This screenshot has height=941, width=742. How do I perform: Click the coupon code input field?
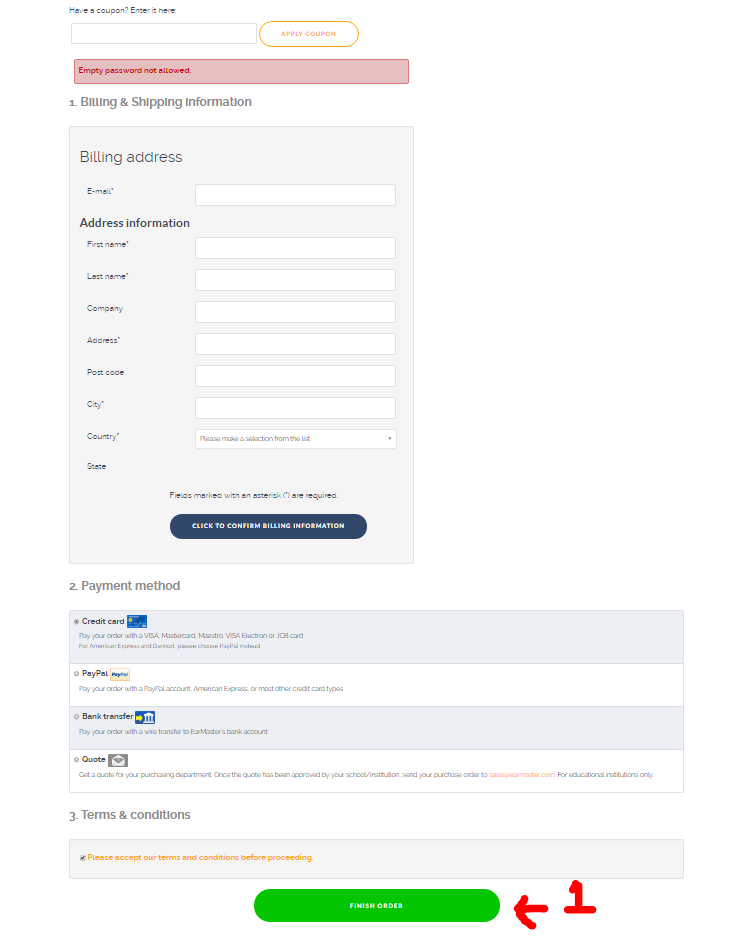(164, 34)
